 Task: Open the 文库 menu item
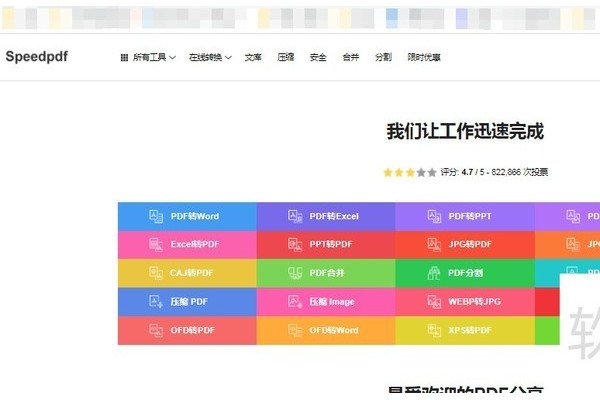(253, 57)
